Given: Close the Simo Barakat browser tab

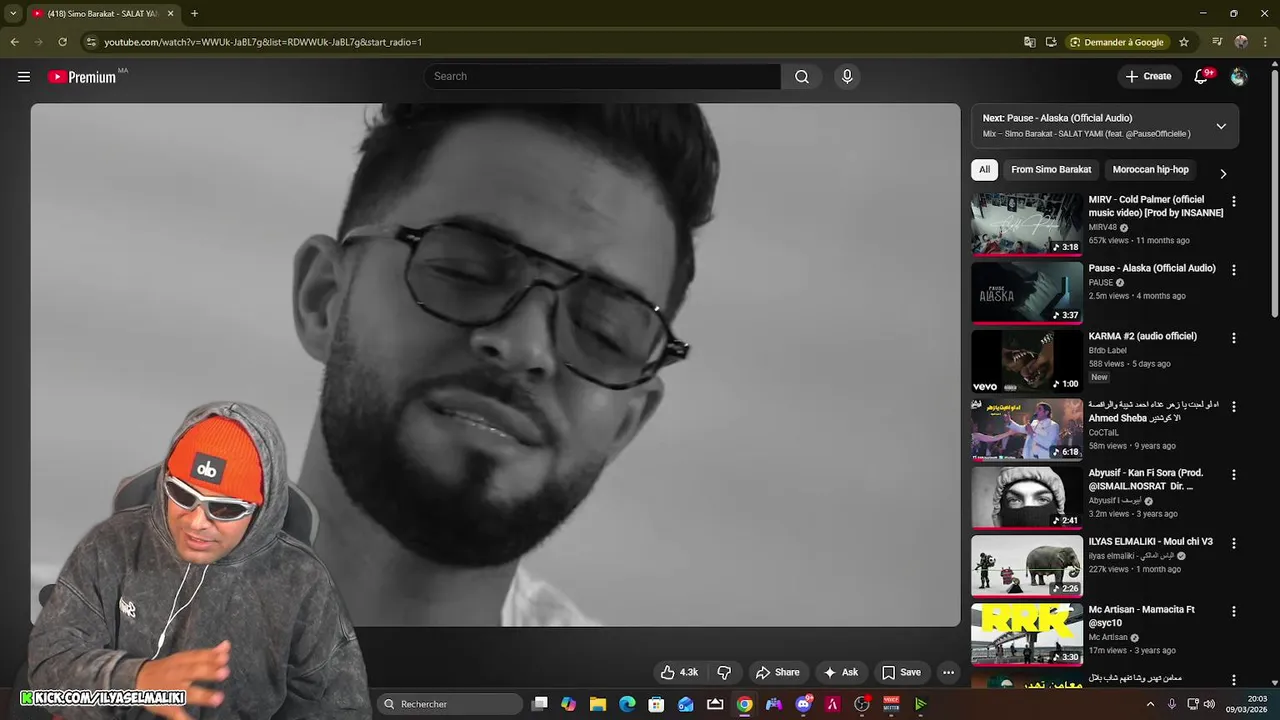Looking at the screenshot, I should tap(170, 14).
